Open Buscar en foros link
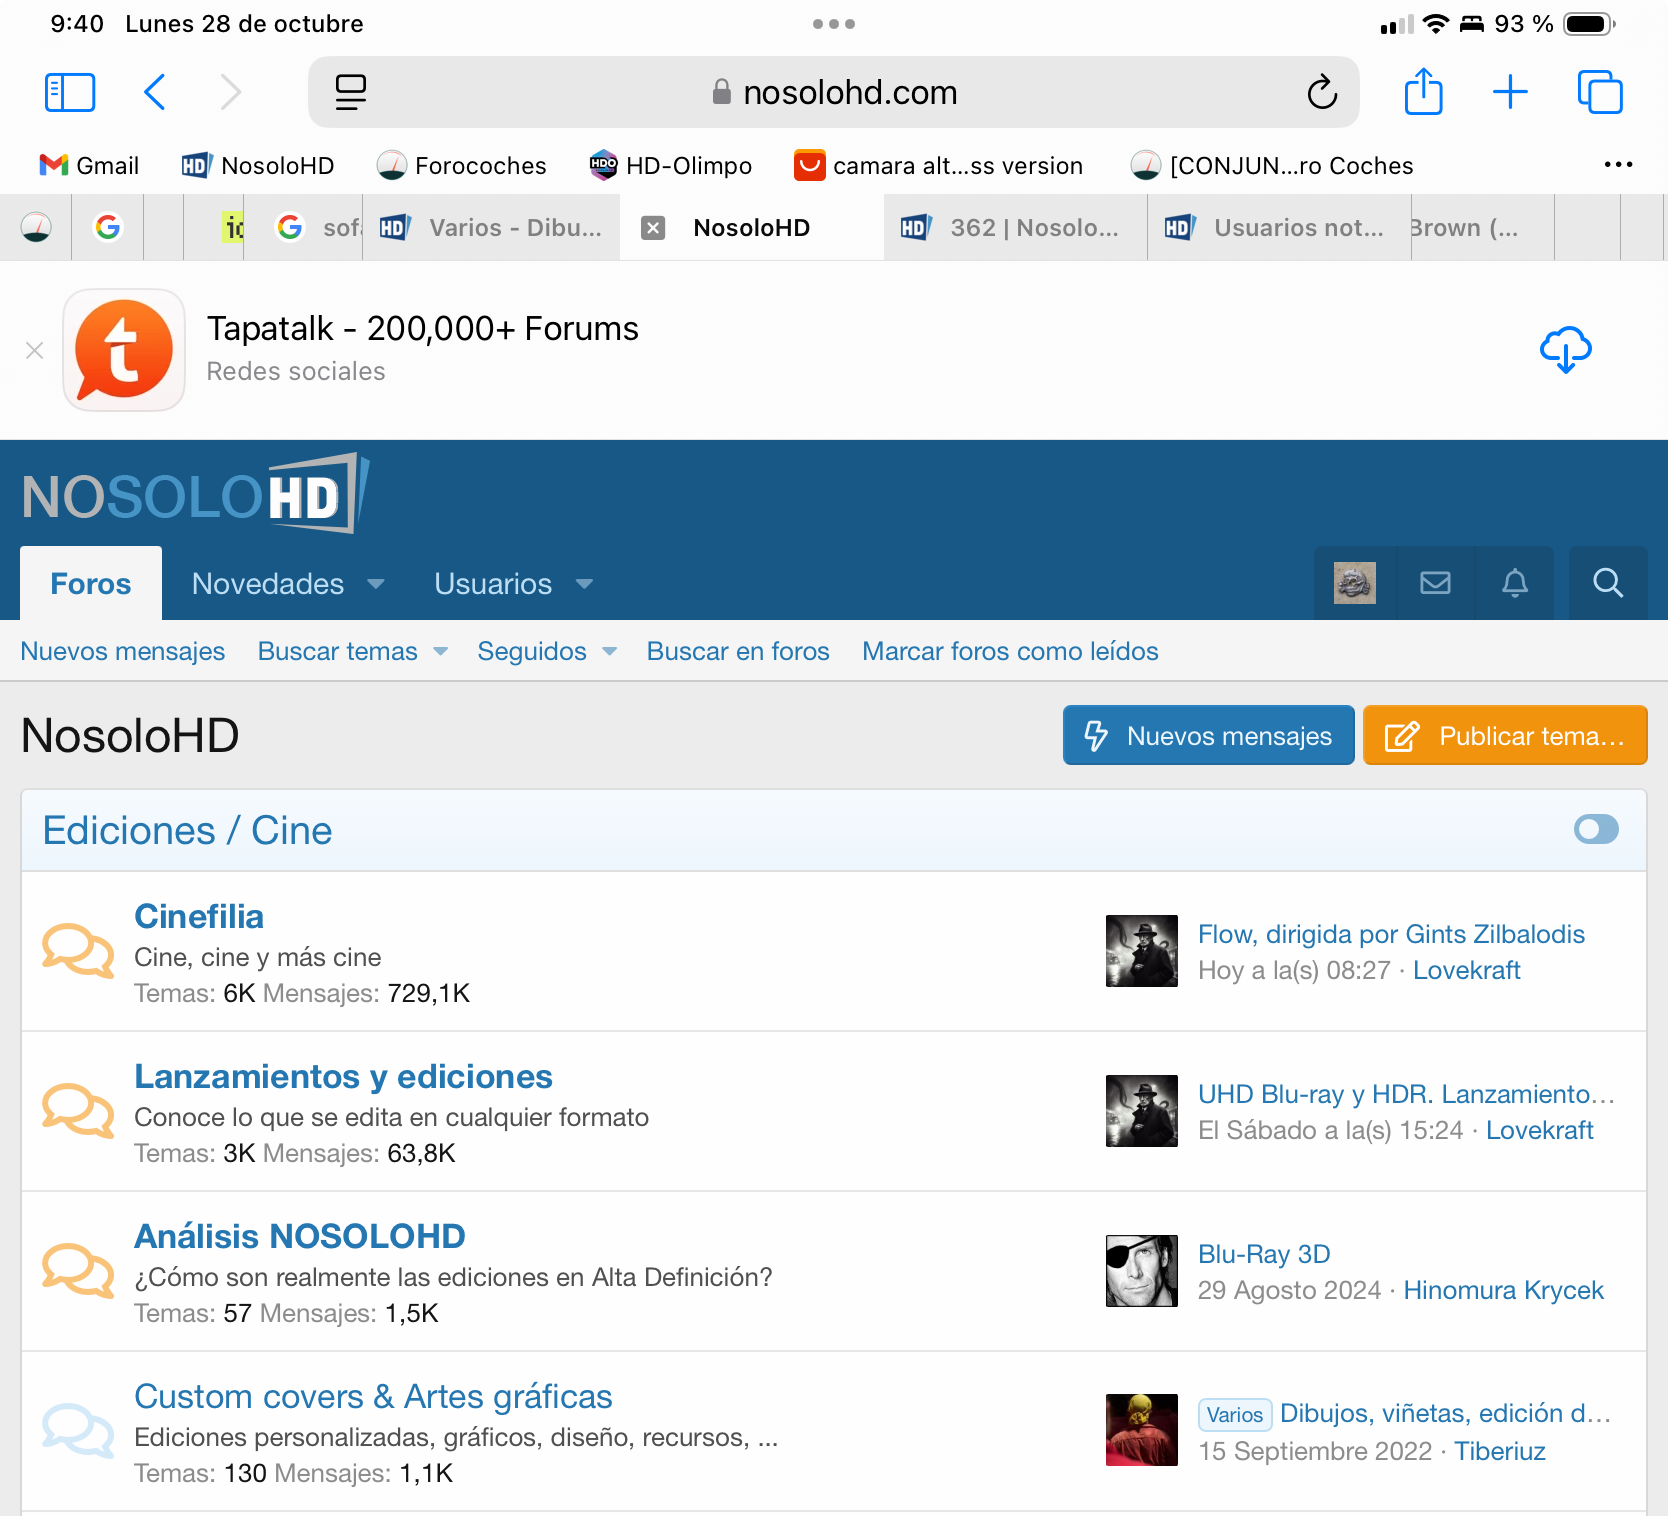The height and width of the screenshot is (1516, 1668). (x=738, y=651)
